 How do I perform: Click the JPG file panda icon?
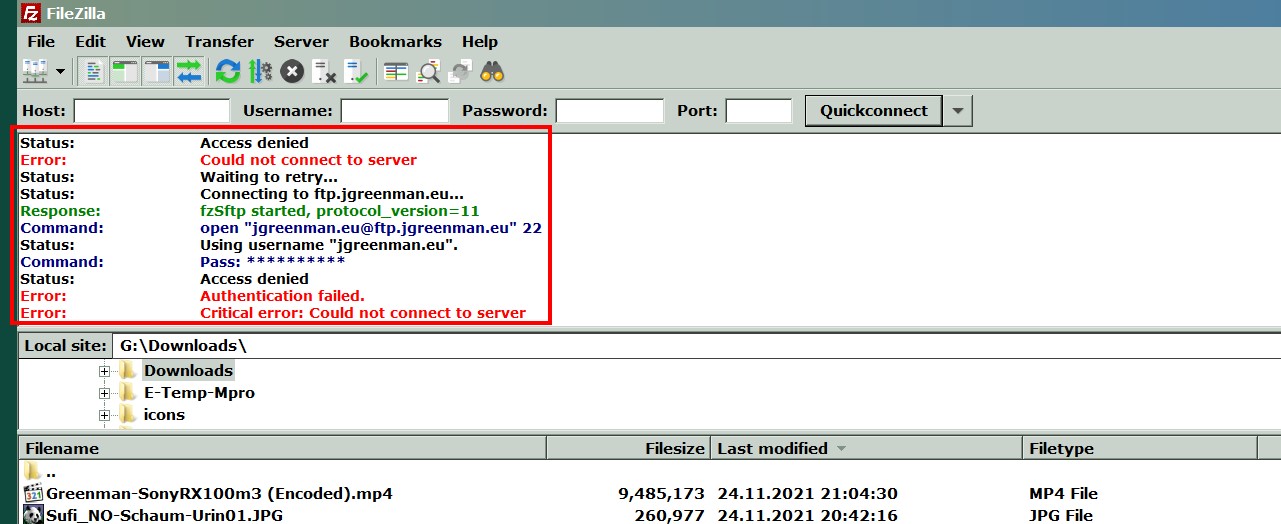tap(33, 516)
